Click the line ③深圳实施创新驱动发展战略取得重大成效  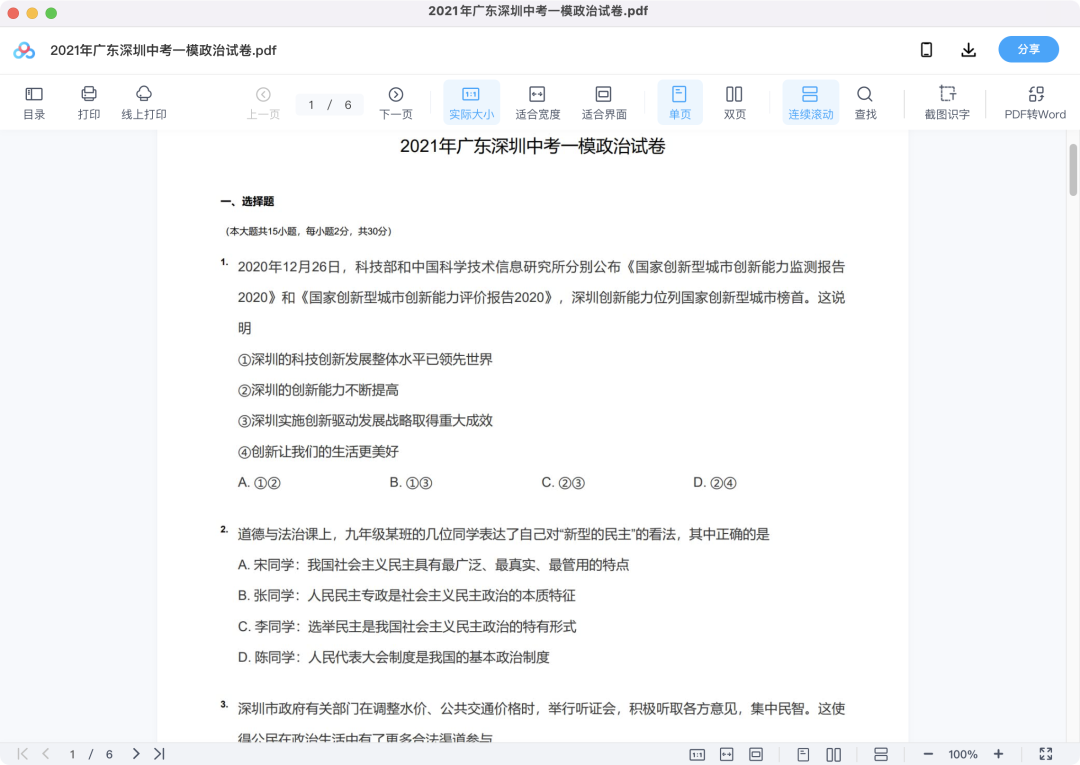tap(365, 421)
